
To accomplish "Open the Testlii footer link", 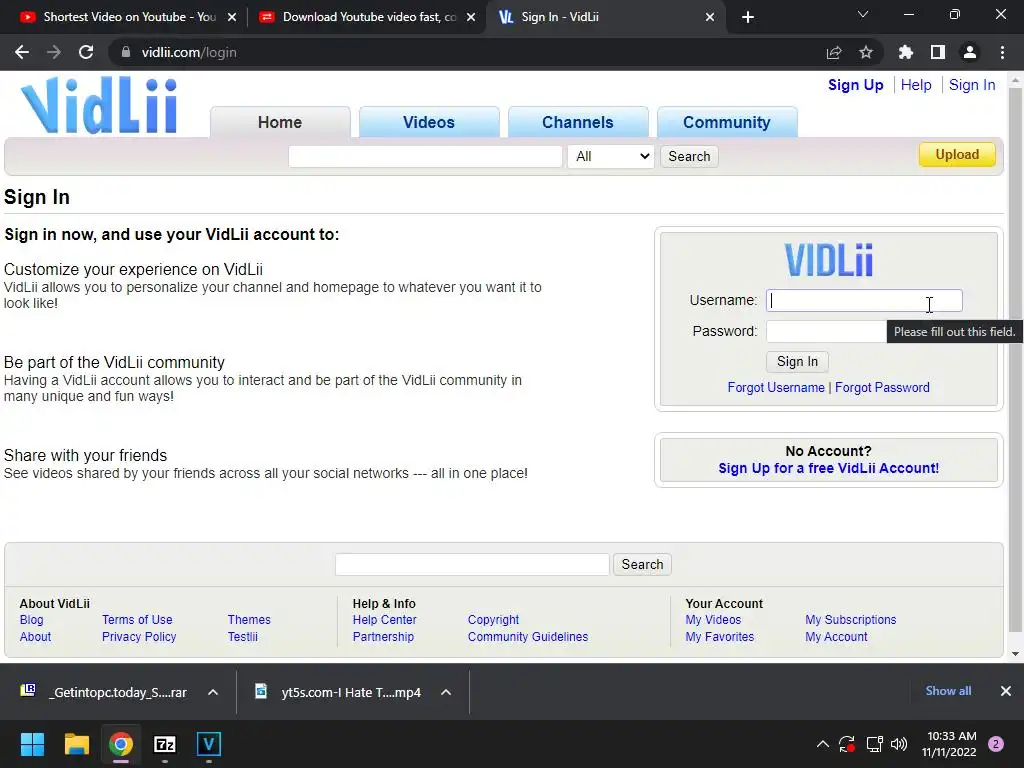I will point(242,637).
